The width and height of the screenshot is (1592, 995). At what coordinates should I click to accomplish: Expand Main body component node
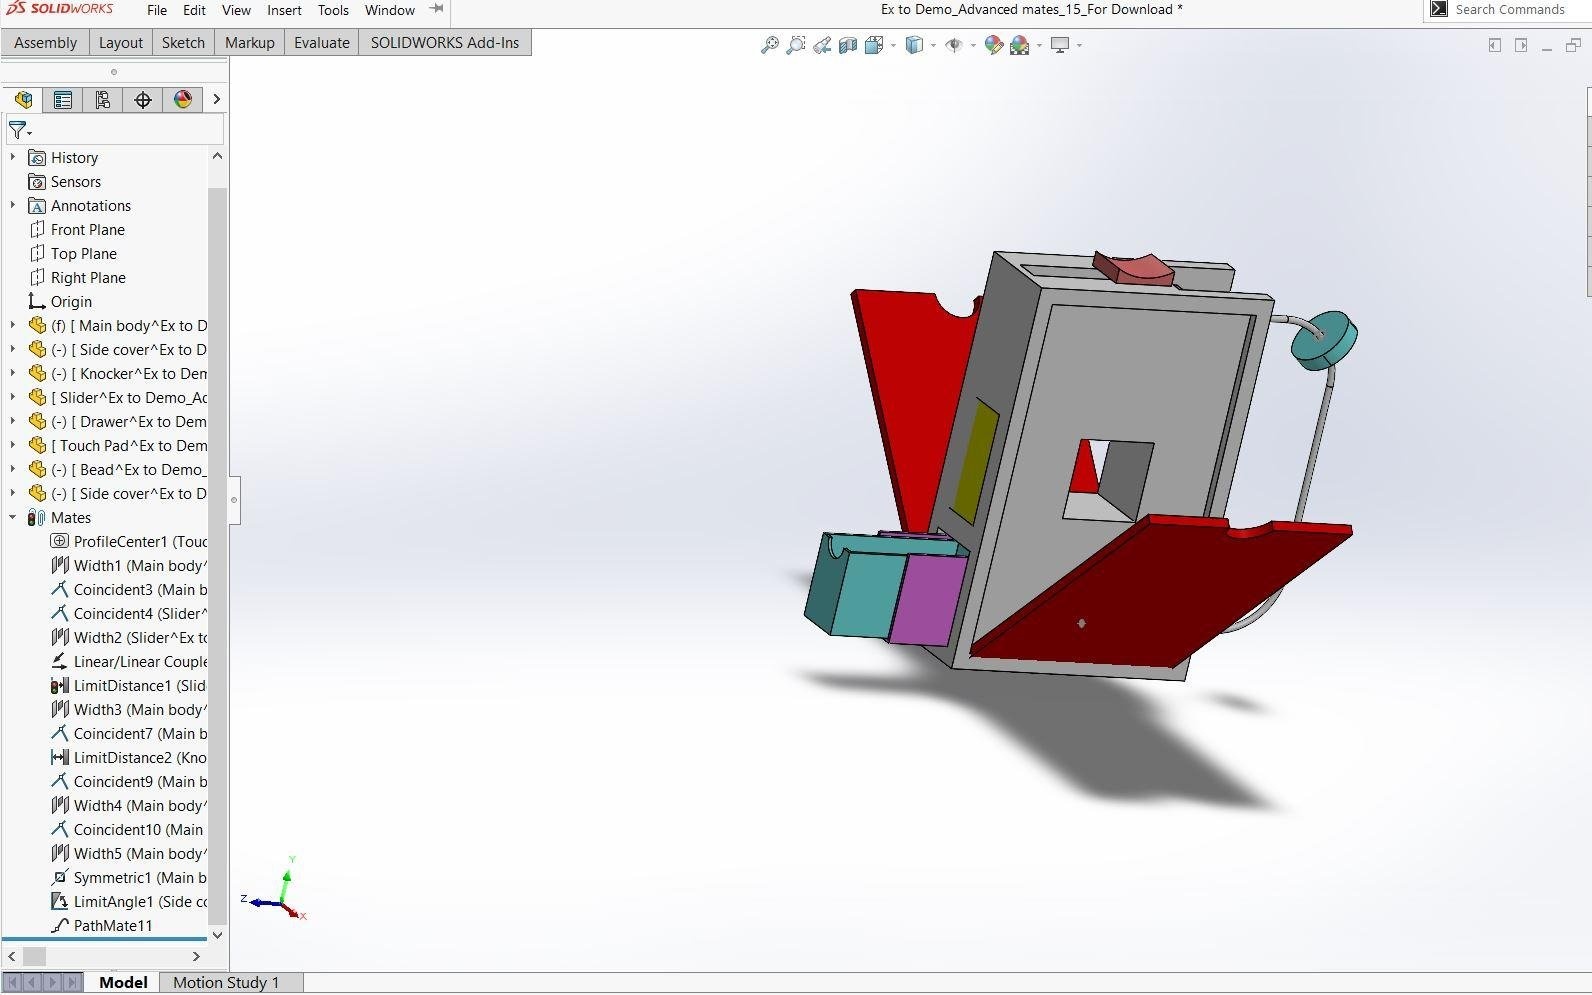(12, 325)
